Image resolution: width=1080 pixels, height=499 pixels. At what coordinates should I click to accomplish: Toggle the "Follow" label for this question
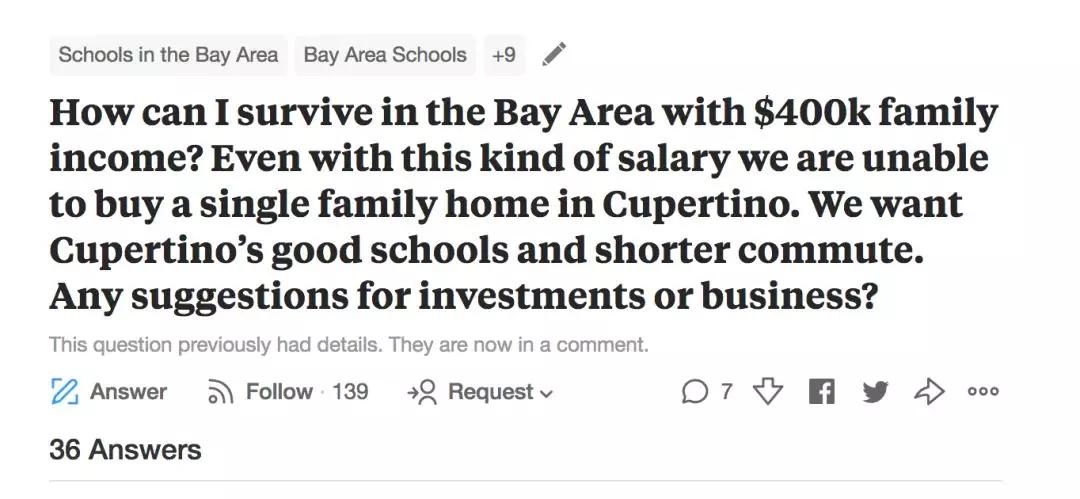pos(279,392)
